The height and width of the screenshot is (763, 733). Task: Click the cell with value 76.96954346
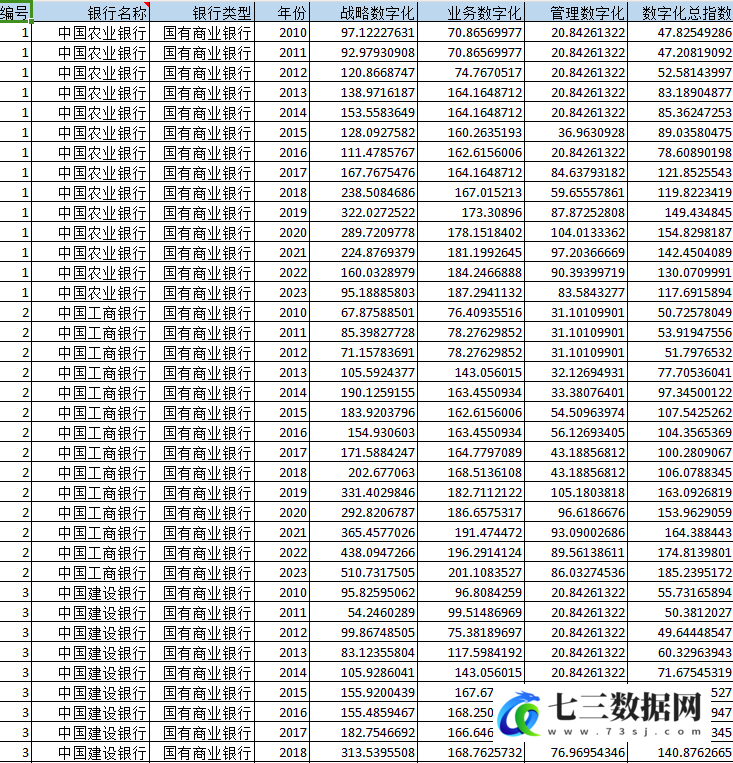(576, 752)
